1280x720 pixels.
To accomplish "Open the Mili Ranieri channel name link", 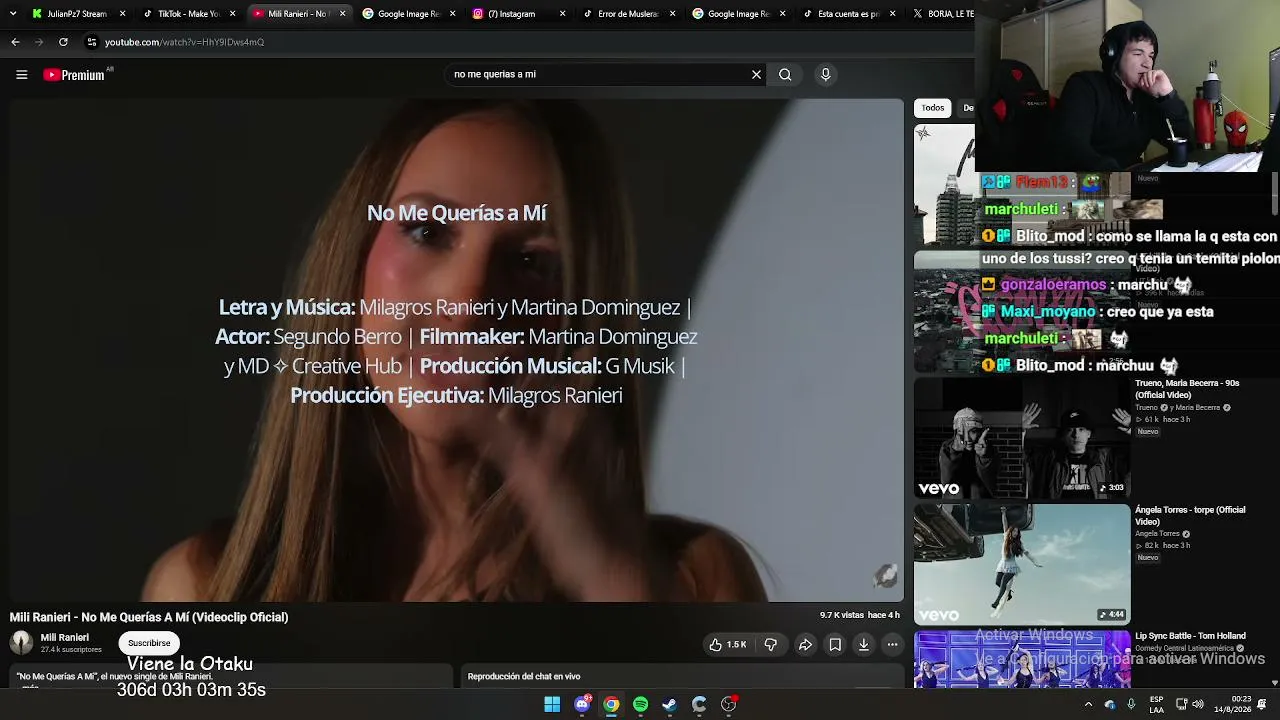I will point(64,637).
